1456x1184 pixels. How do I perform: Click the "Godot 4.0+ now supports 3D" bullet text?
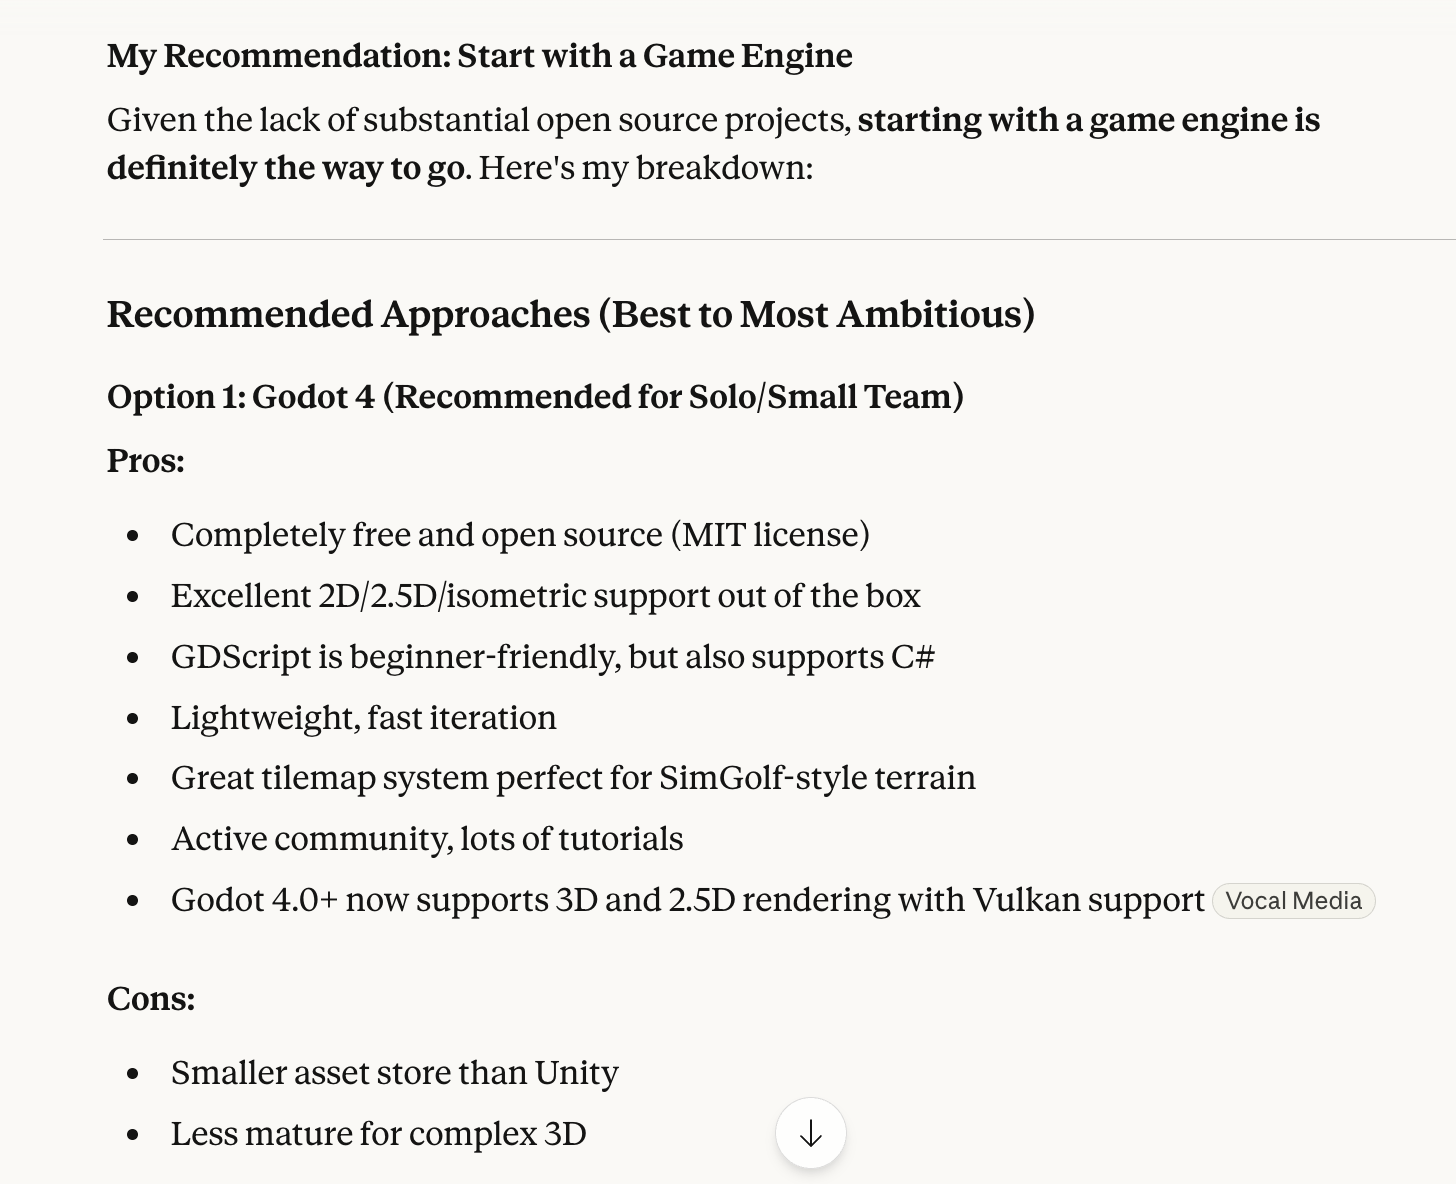687,900
